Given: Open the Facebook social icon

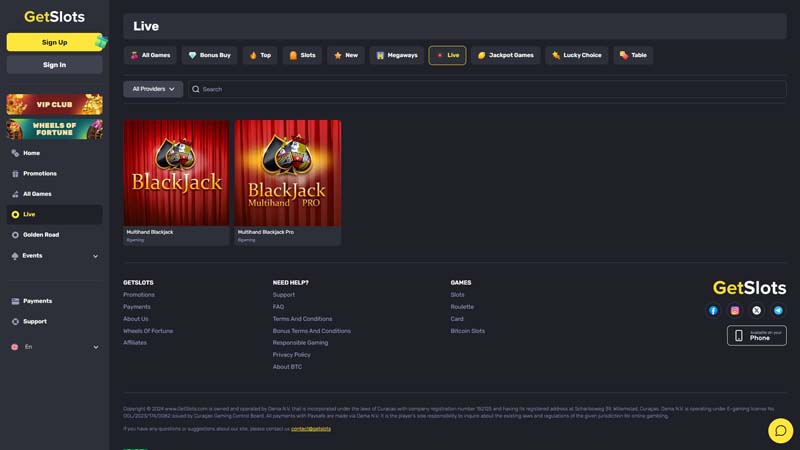Looking at the screenshot, I should coord(713,310).
